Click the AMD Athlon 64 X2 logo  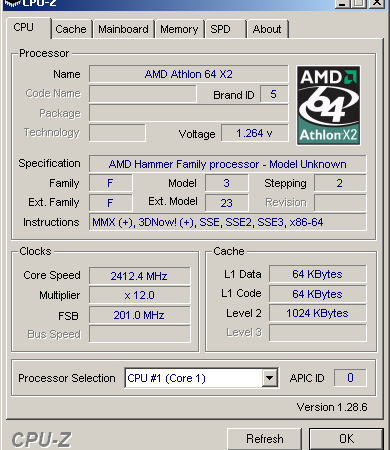[329, 105]
